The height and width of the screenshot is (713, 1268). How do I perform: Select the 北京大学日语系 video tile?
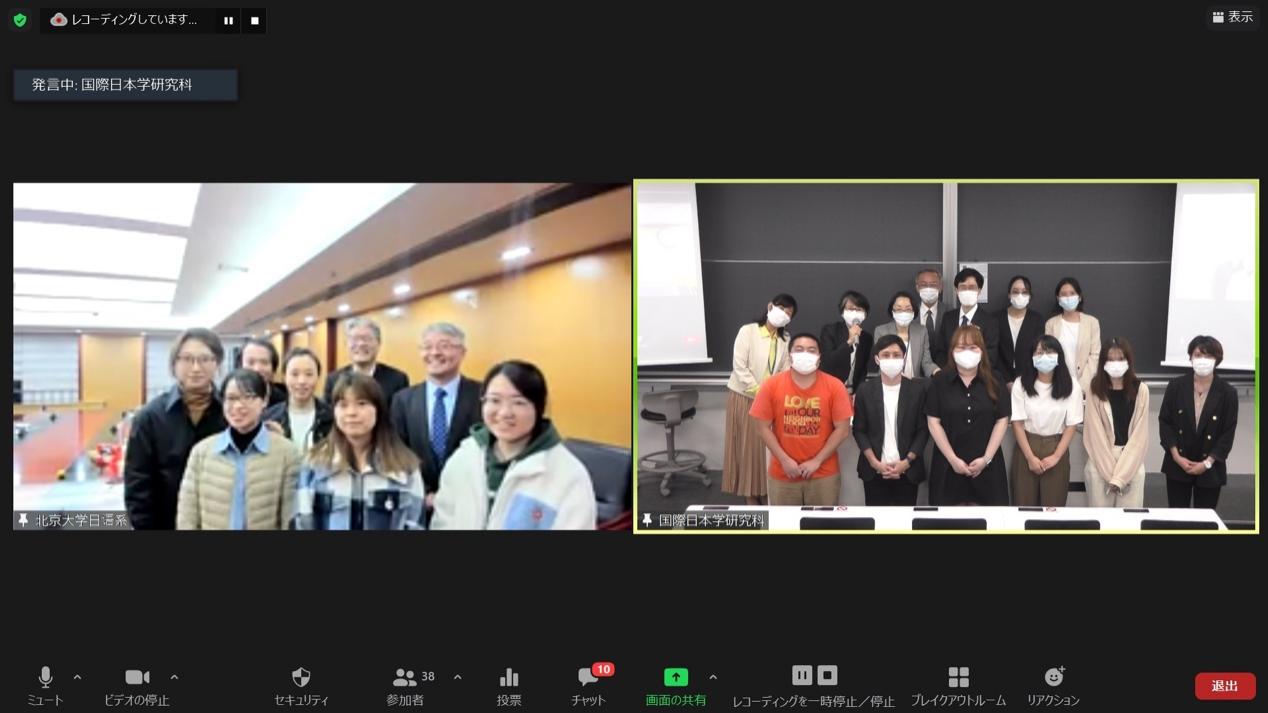coord(322,356)
